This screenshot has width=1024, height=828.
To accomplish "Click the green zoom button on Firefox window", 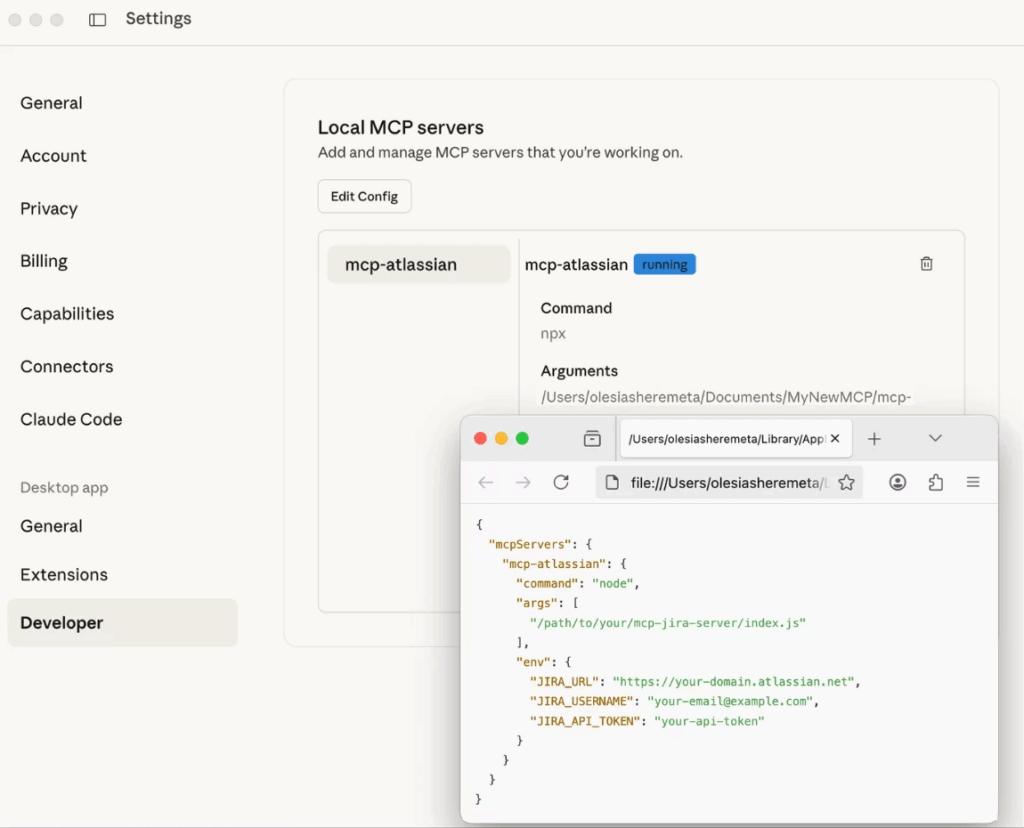I will [x=521, y=438].
